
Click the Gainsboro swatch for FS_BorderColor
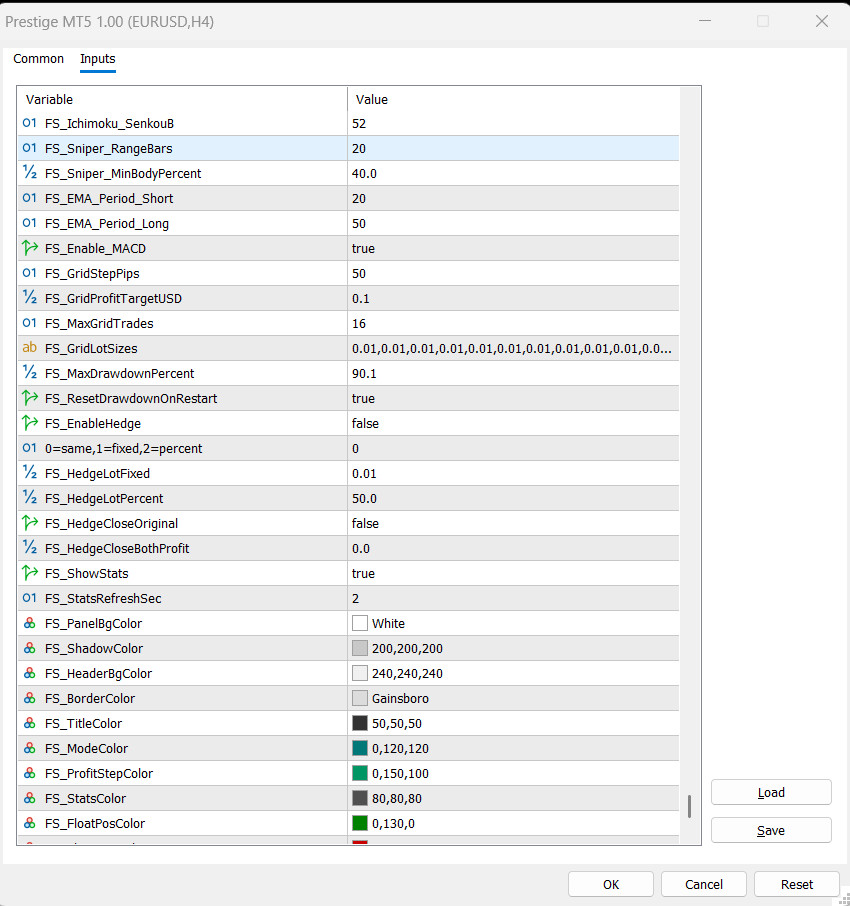(x=360, y=698)
